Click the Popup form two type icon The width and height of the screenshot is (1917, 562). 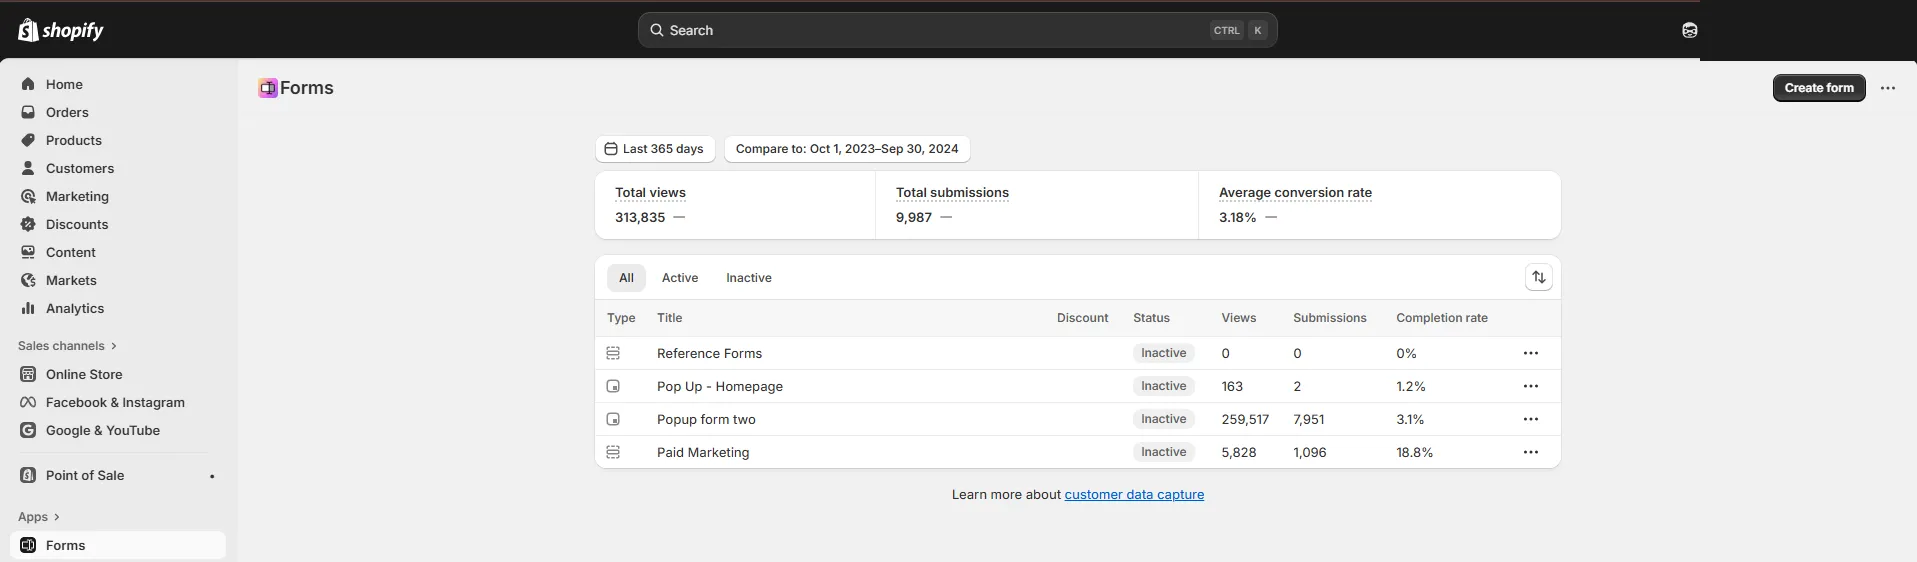(613, 419)
